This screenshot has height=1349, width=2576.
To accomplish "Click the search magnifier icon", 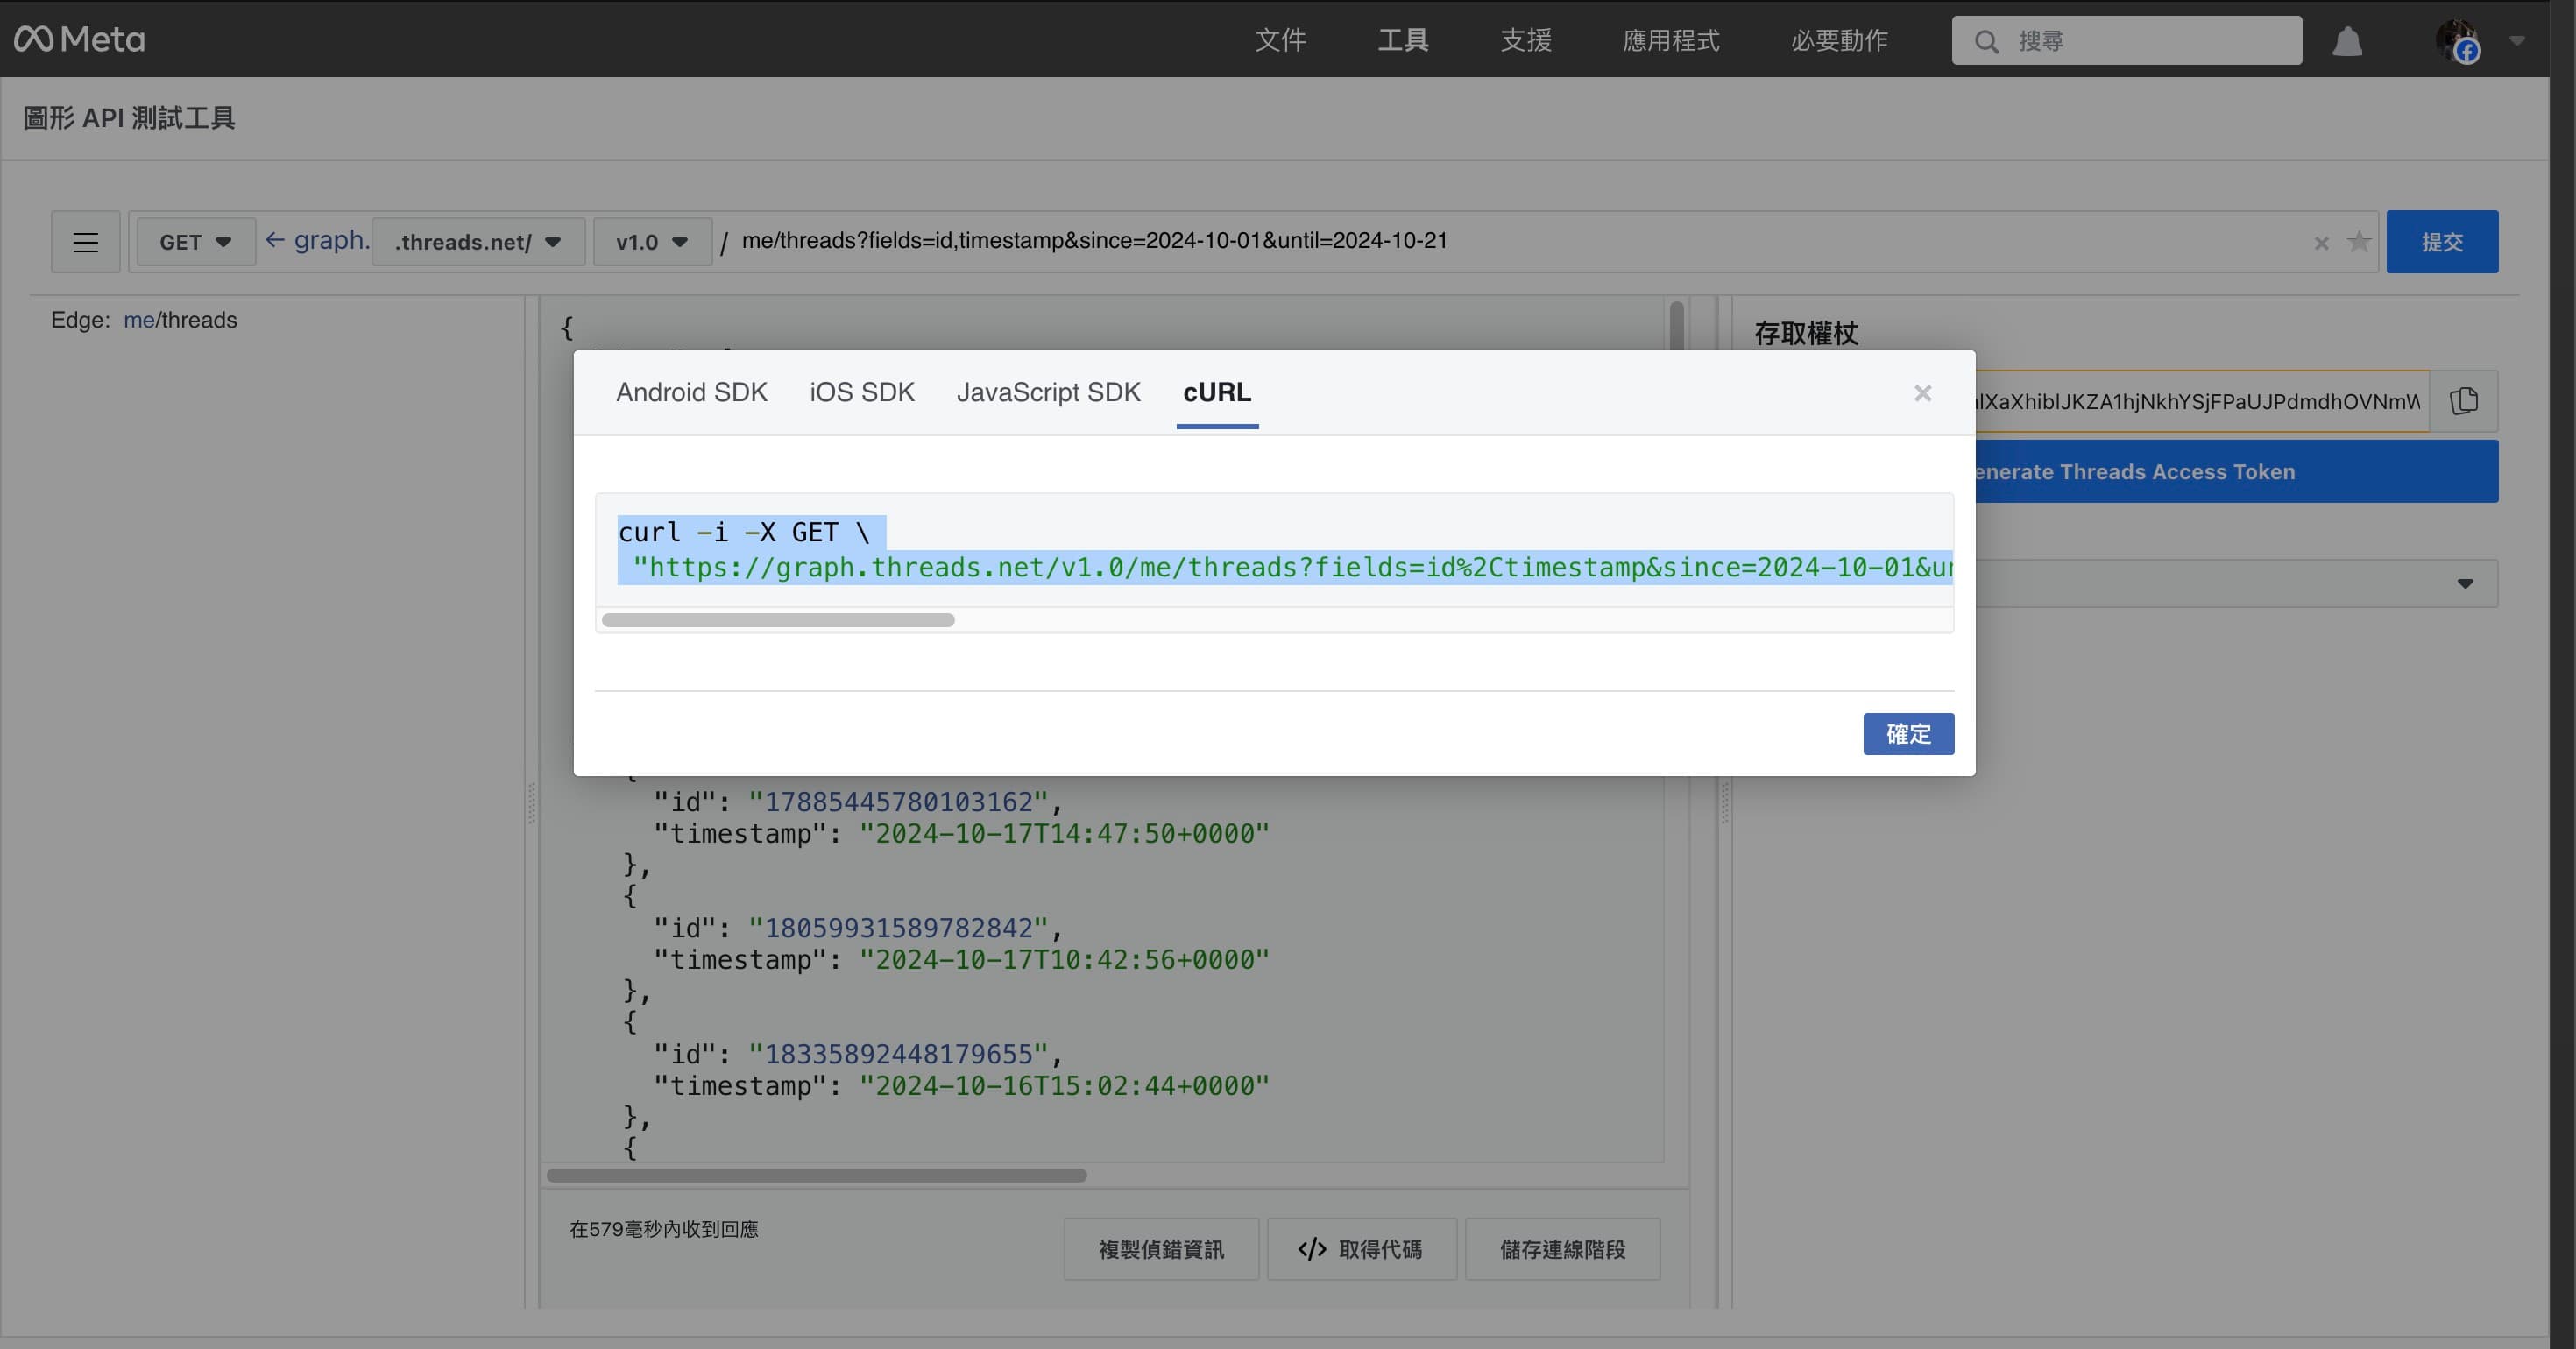I will 1987,41.
